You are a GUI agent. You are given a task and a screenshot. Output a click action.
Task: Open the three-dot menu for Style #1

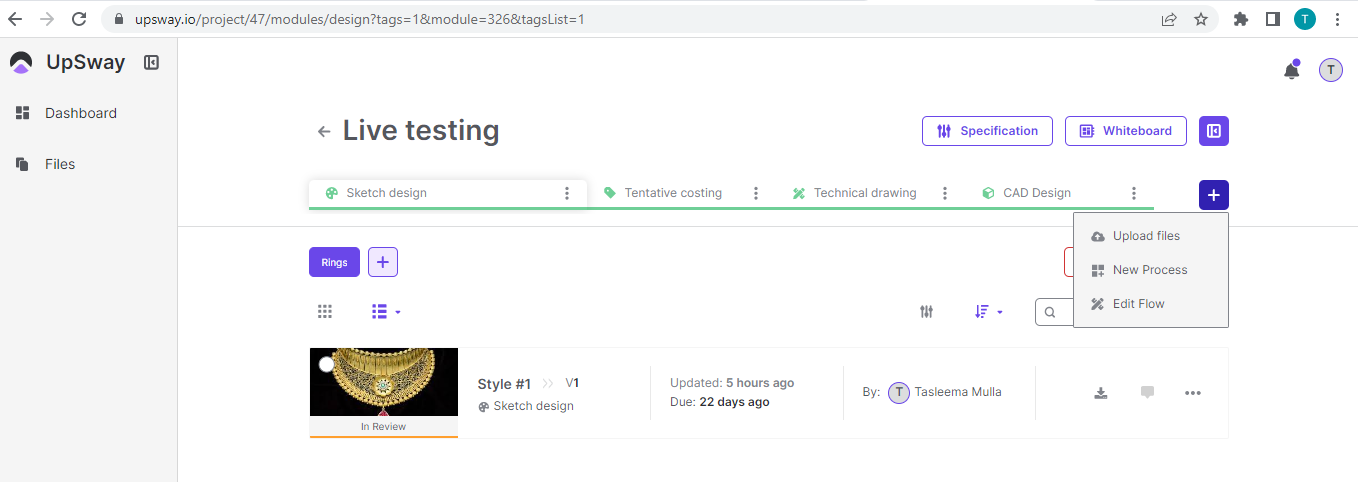pos(1192,393)
